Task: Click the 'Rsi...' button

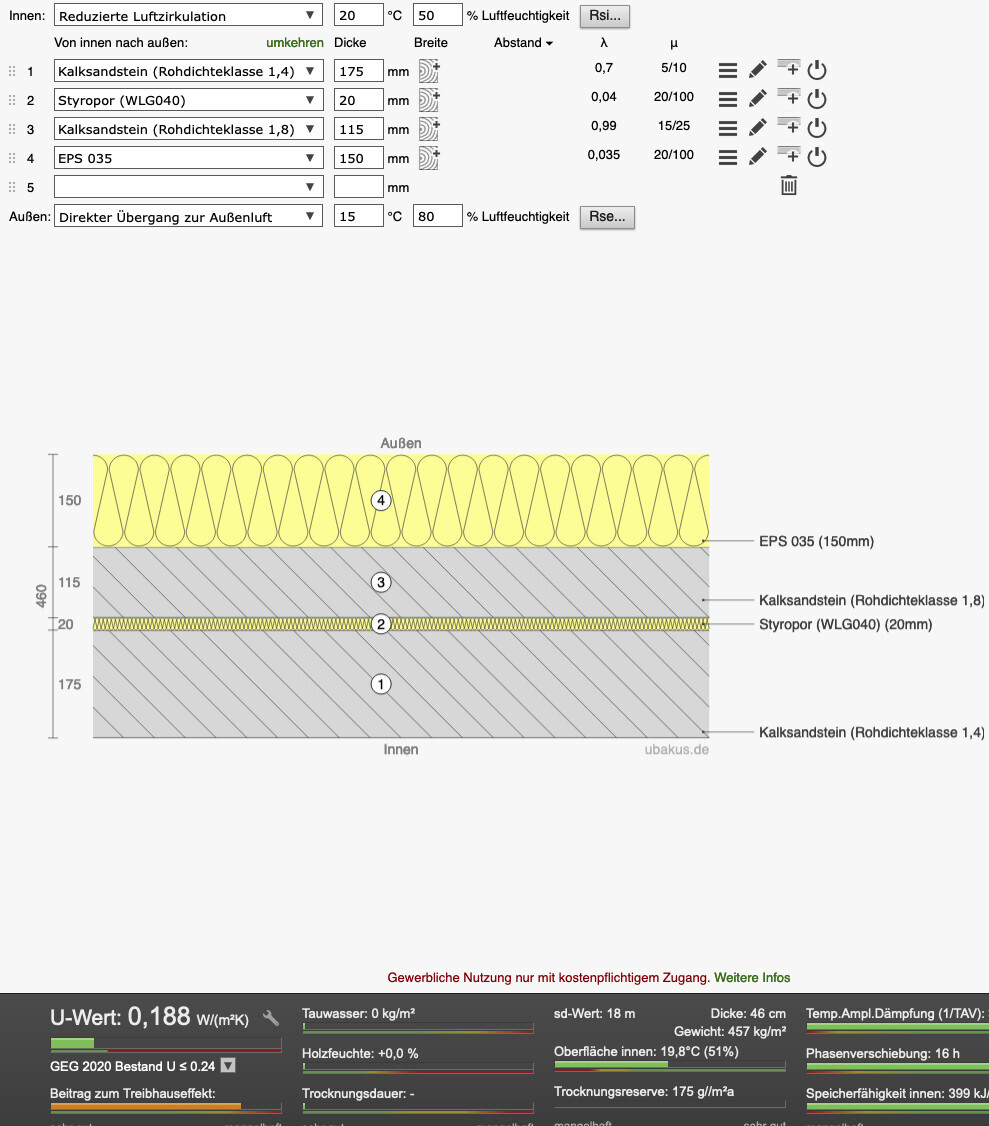Action: pyautogui.click(x=605, y=16)
